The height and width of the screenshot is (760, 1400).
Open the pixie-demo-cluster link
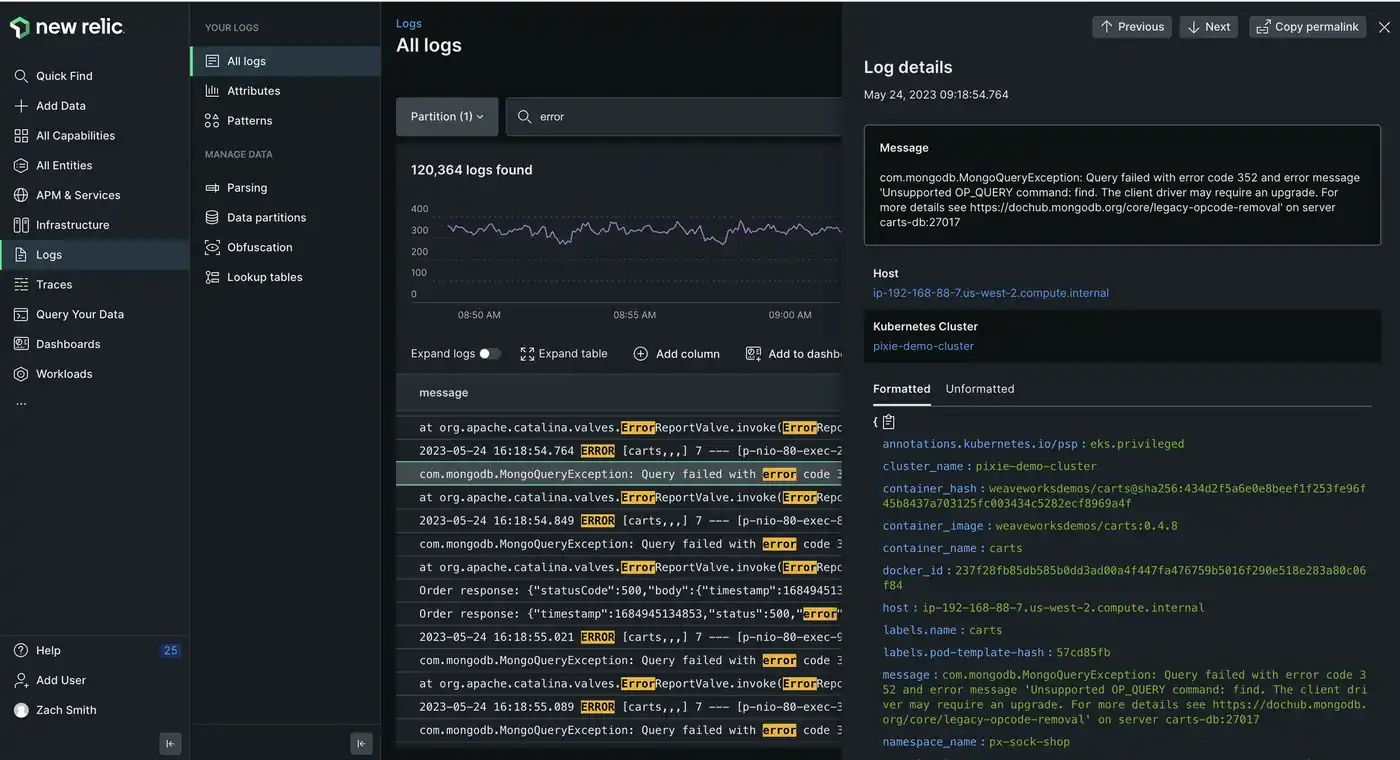(923, 346)
